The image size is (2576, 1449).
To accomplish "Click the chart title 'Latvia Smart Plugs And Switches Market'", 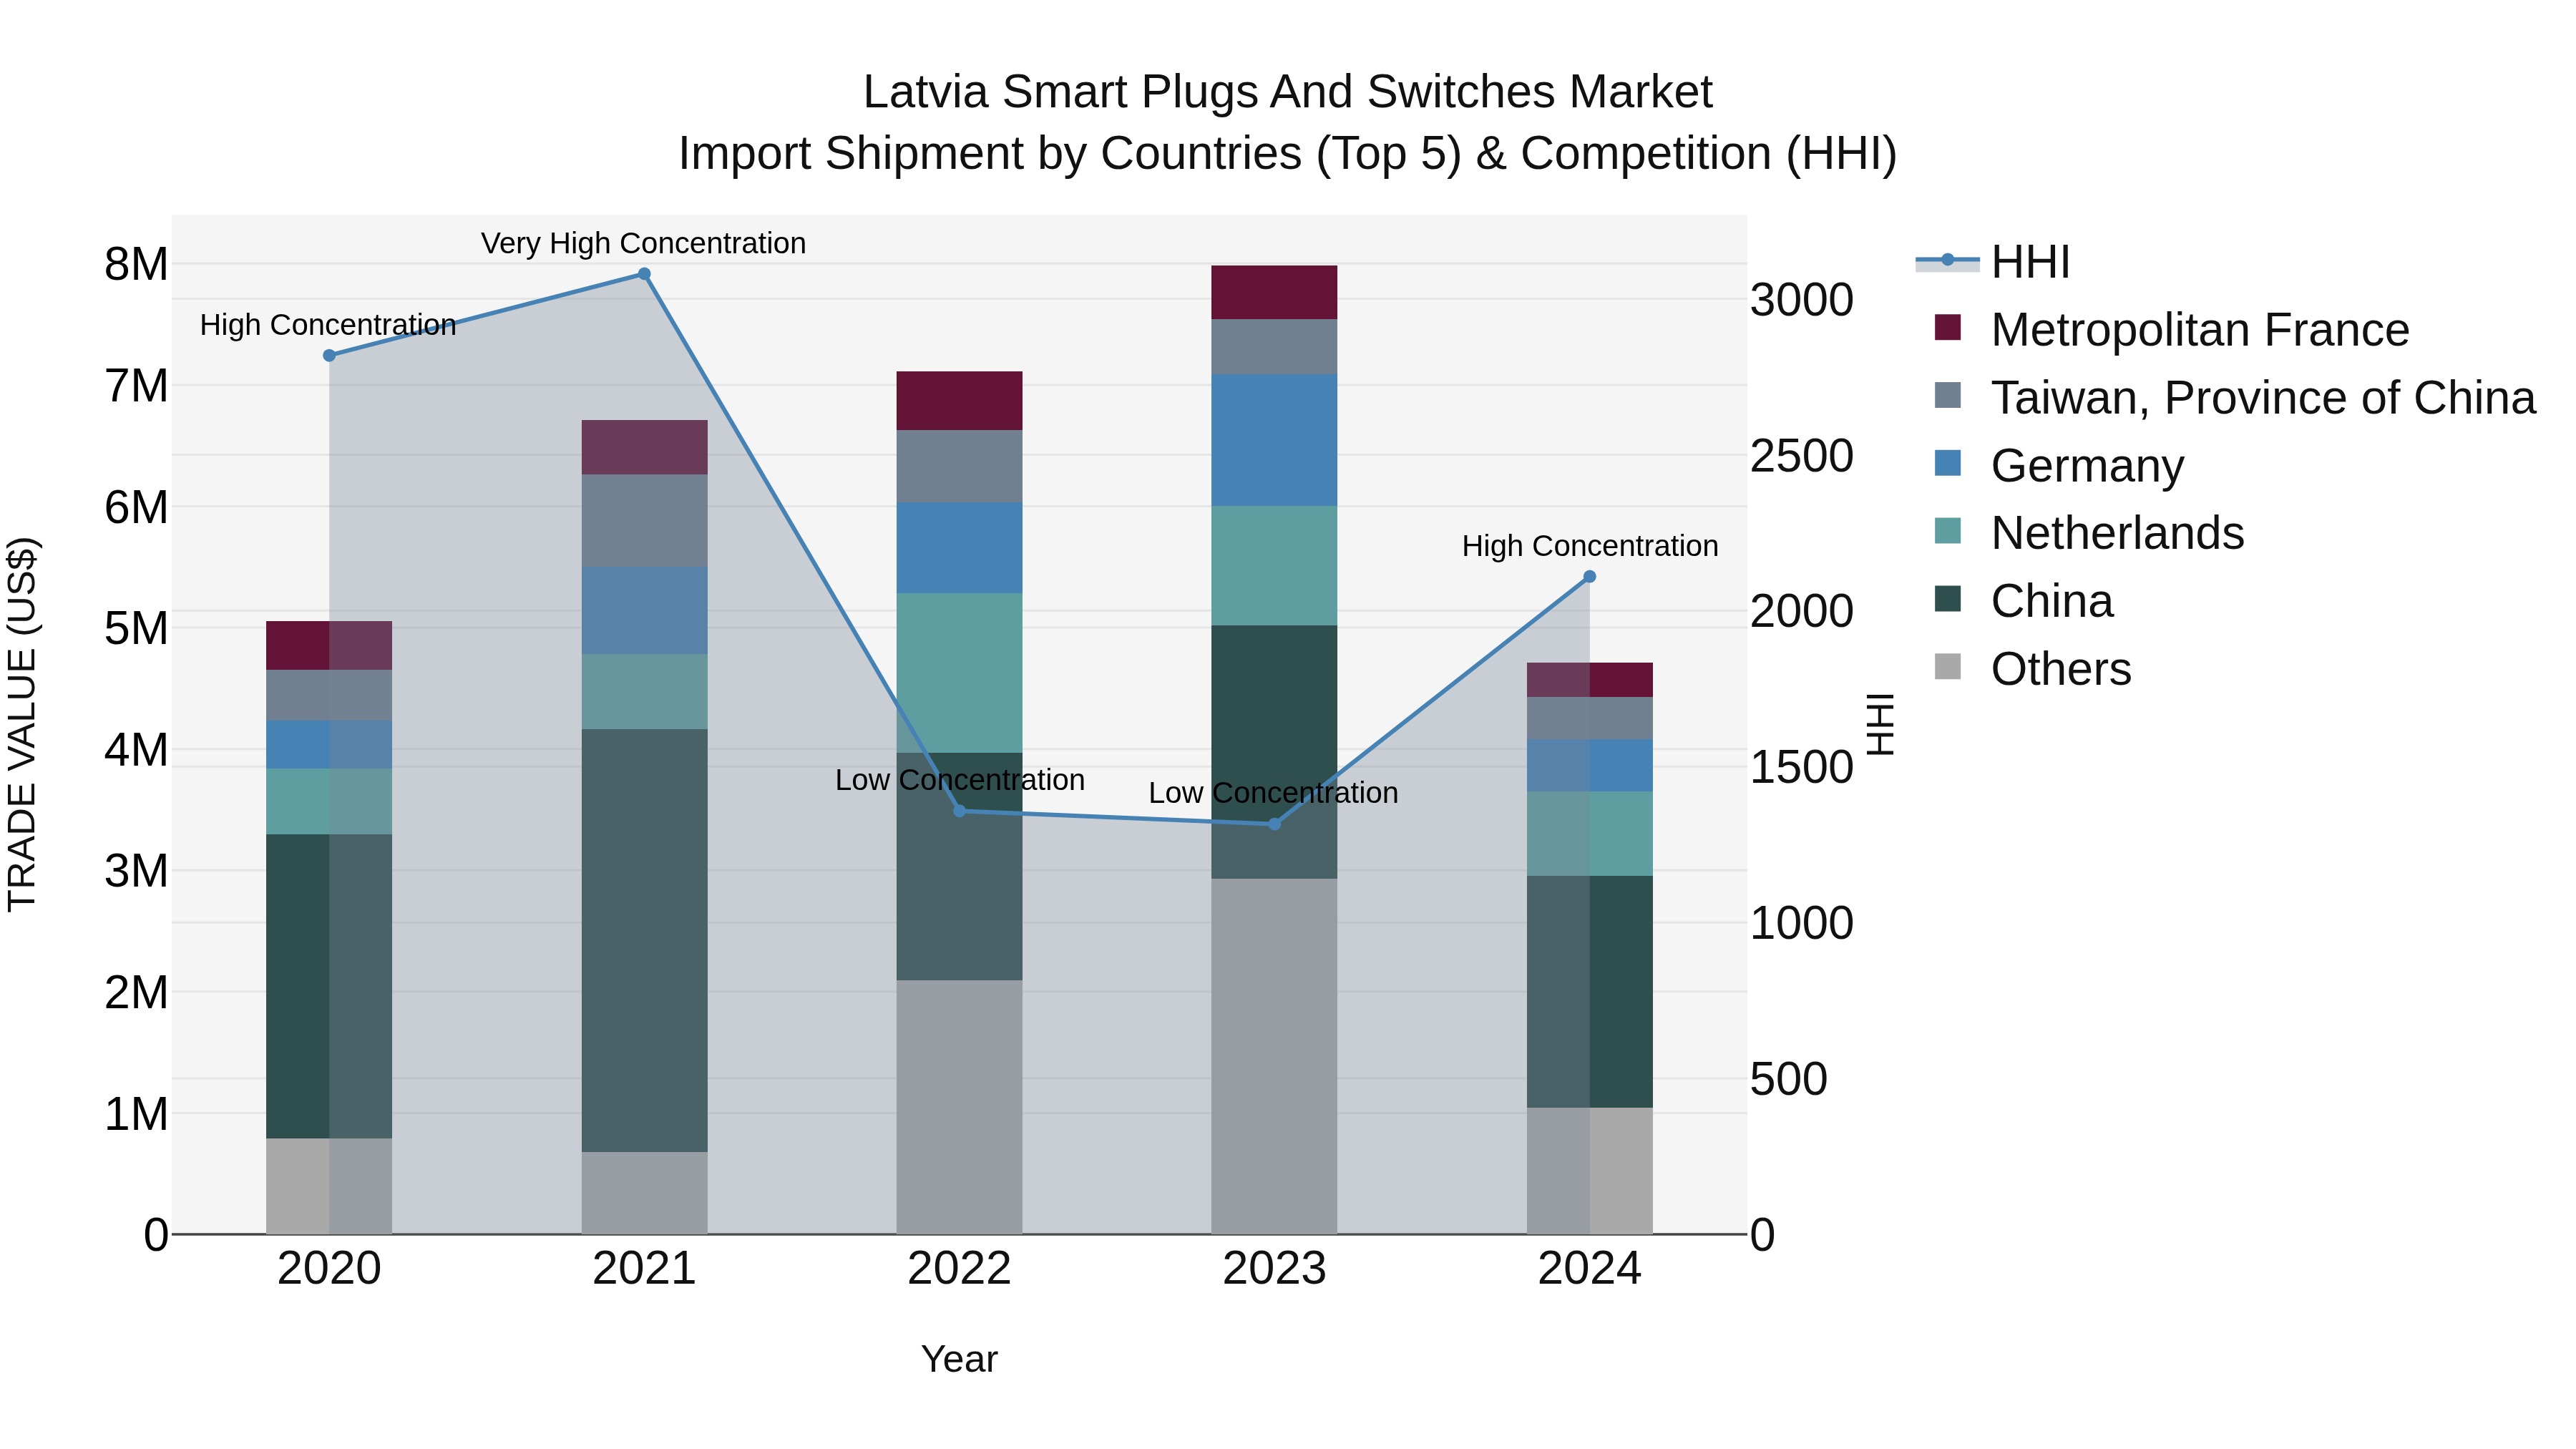I will click(x=1288, y=92).
